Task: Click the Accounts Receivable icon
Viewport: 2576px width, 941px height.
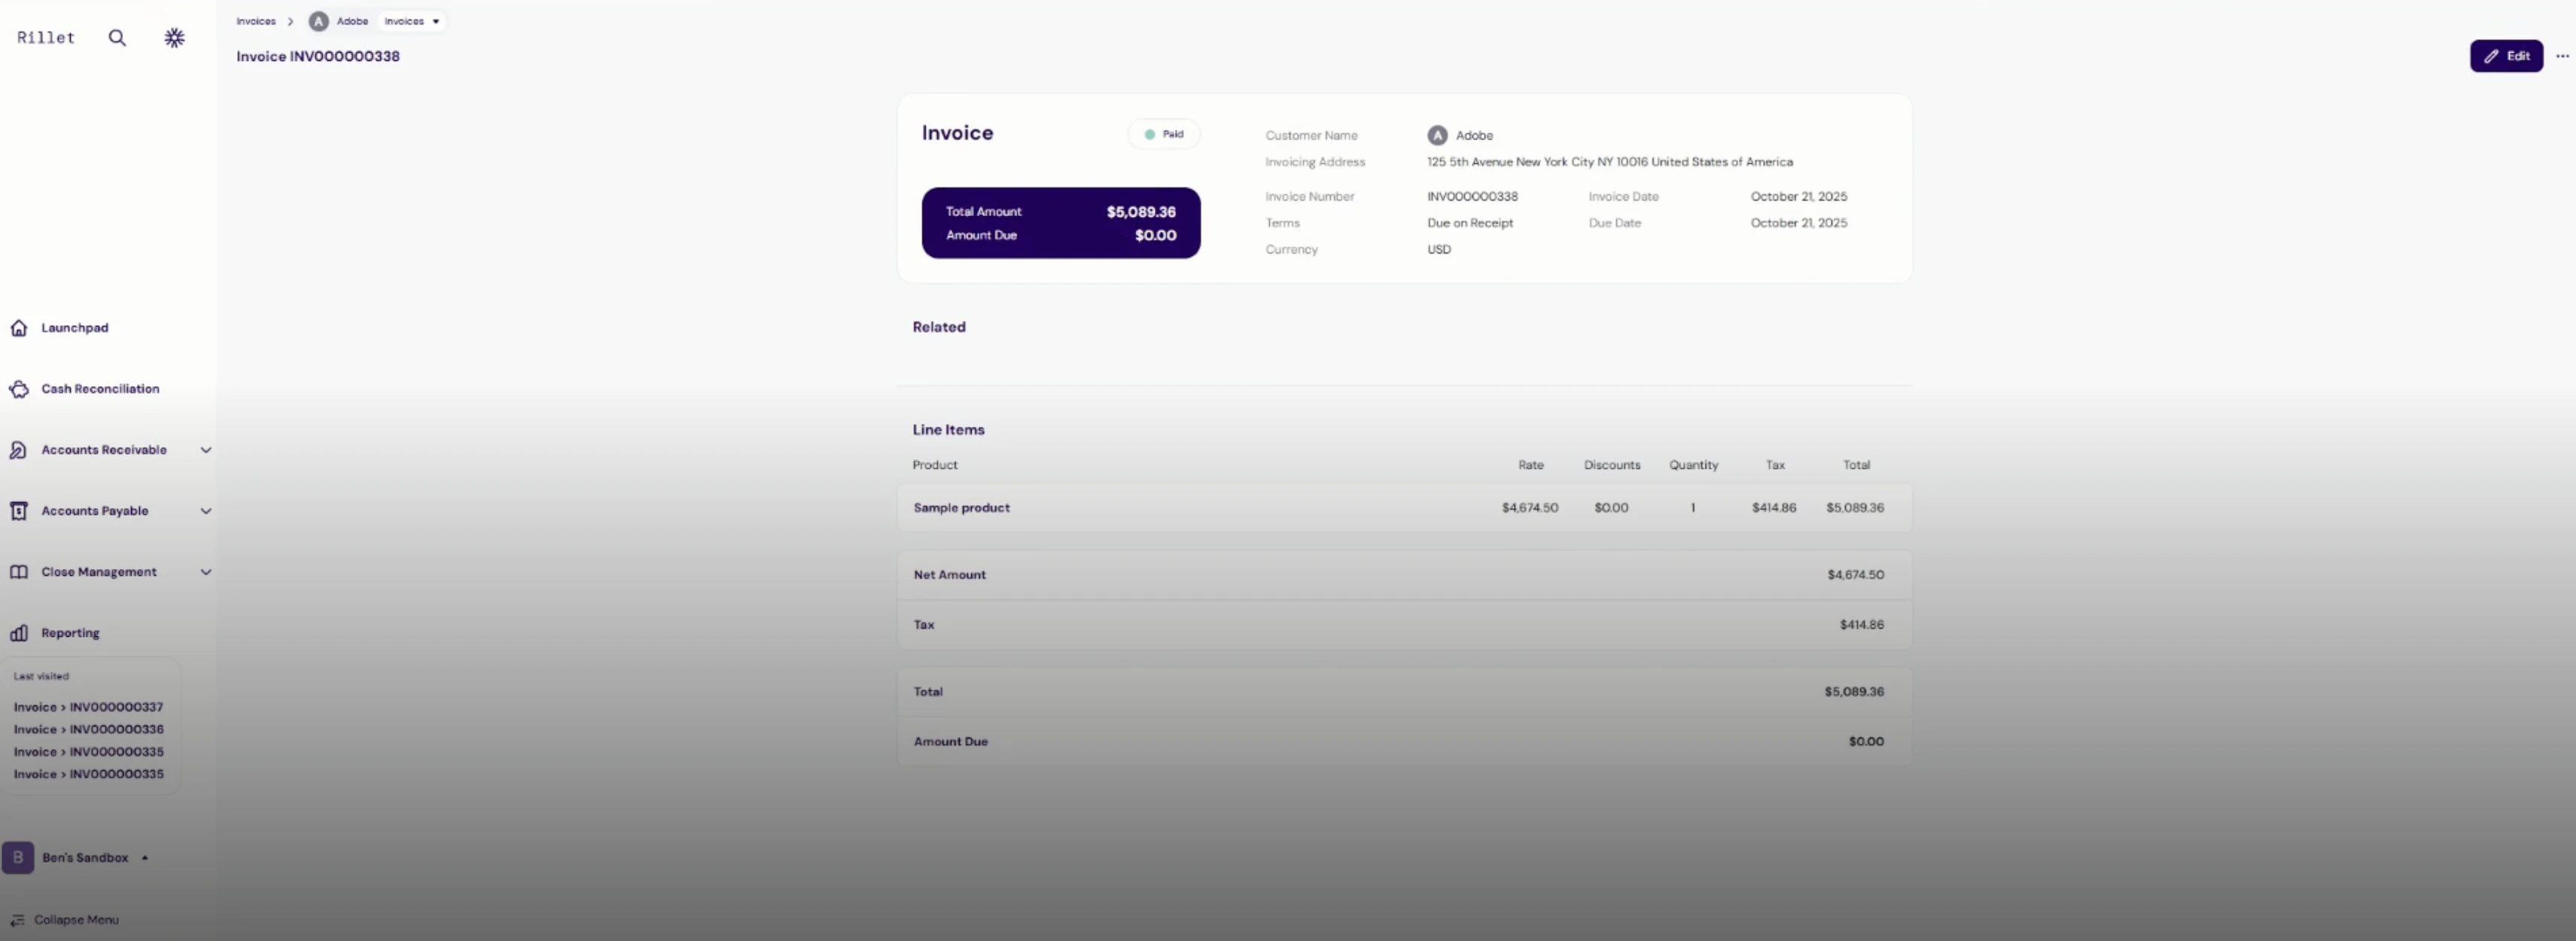Action: [x=19, y=450]
